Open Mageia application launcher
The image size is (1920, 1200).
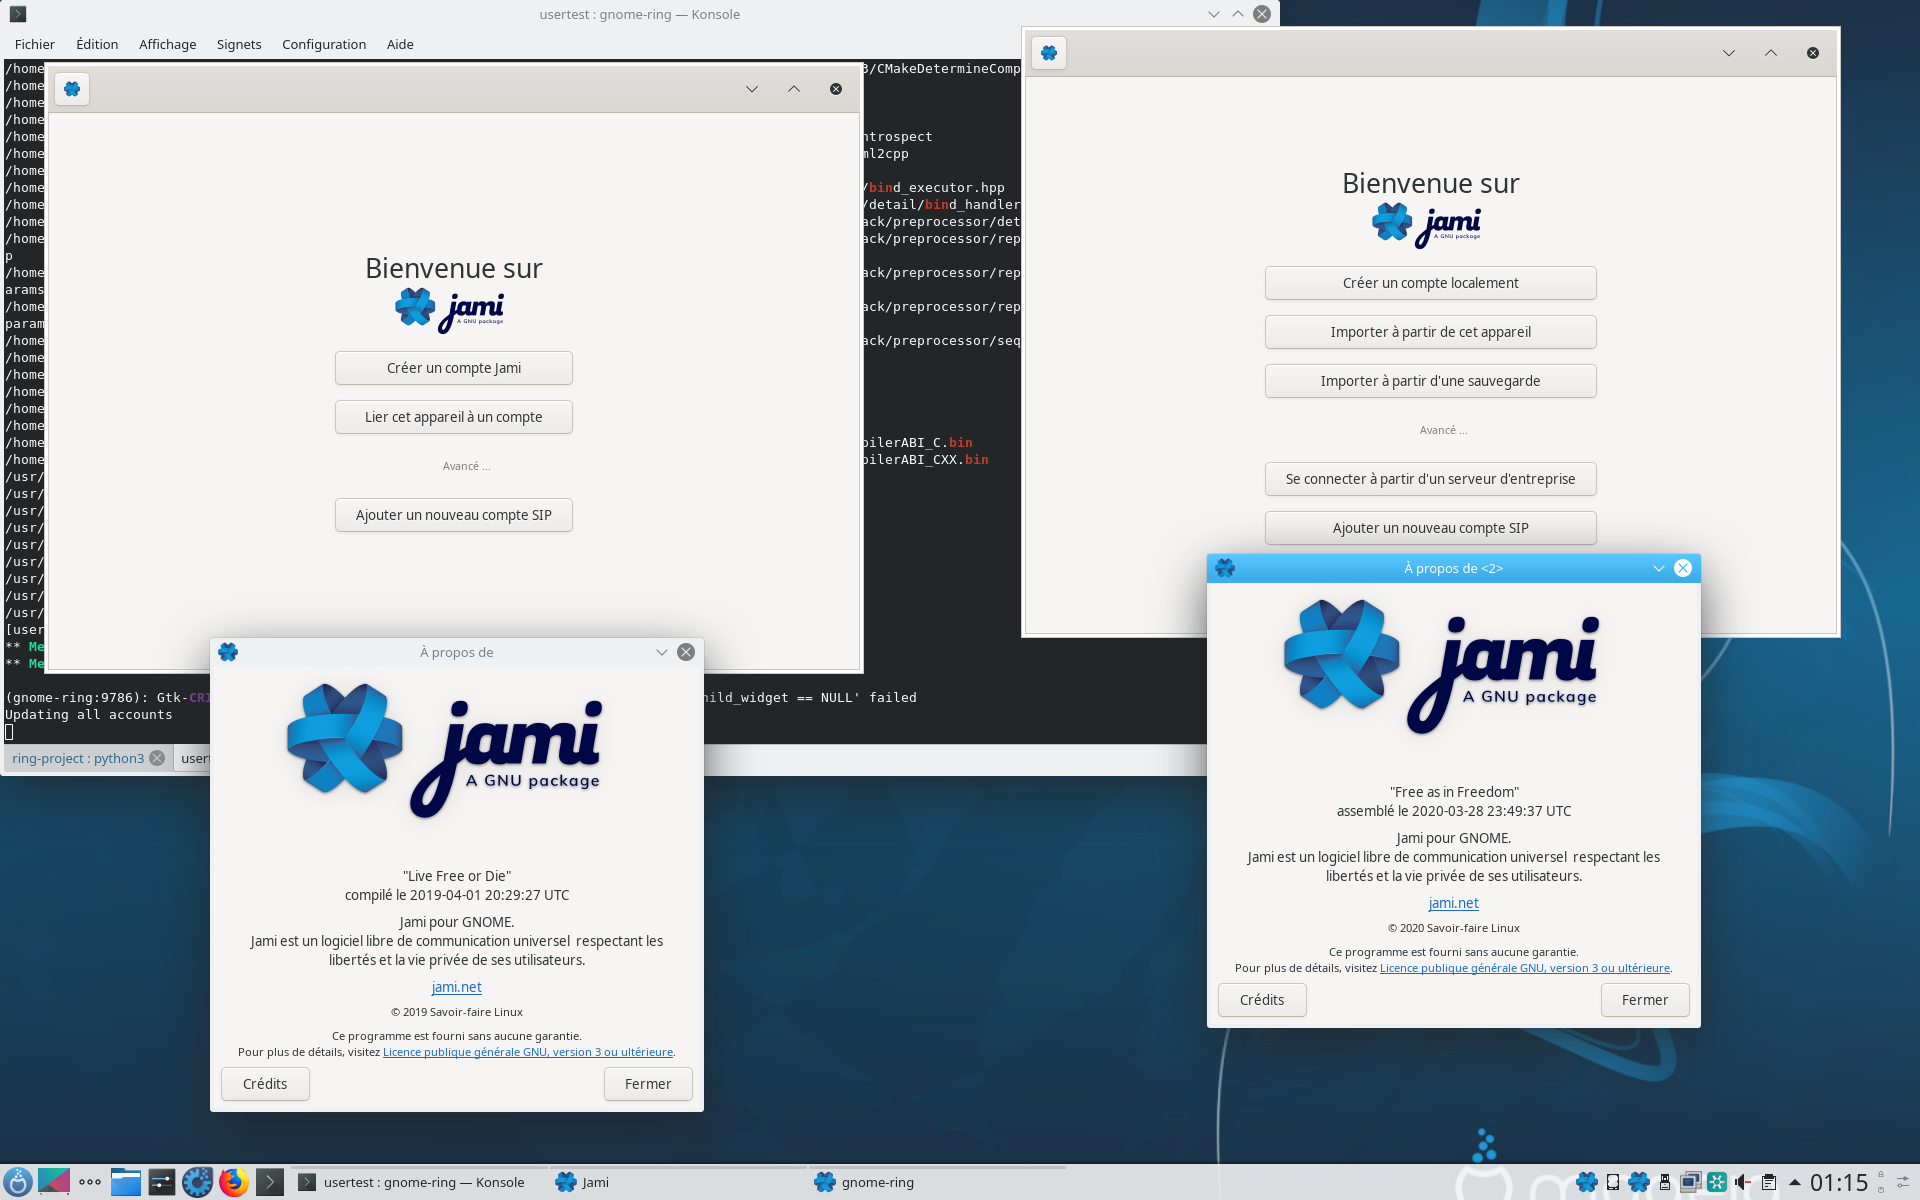point(18,1182)
